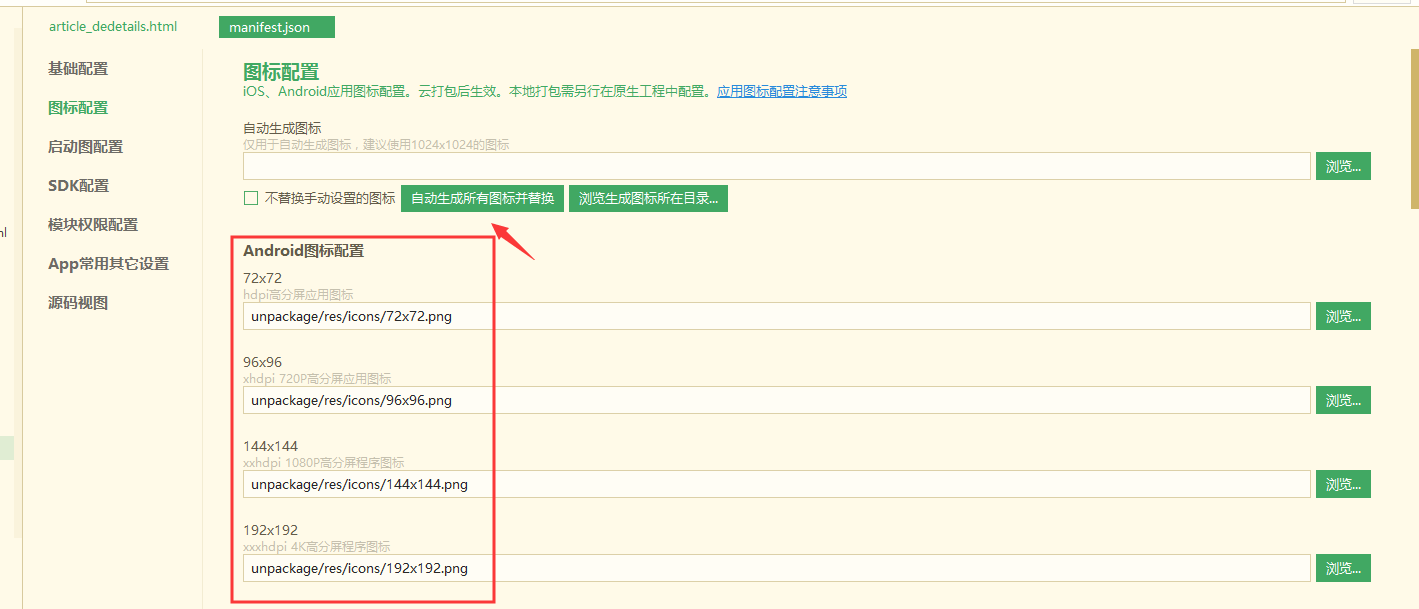The height and width of the screenshot is (609, 1419).
Task: Toggle the 不替换手动设置的图标 checkbox
Action: tap(251, 198)
